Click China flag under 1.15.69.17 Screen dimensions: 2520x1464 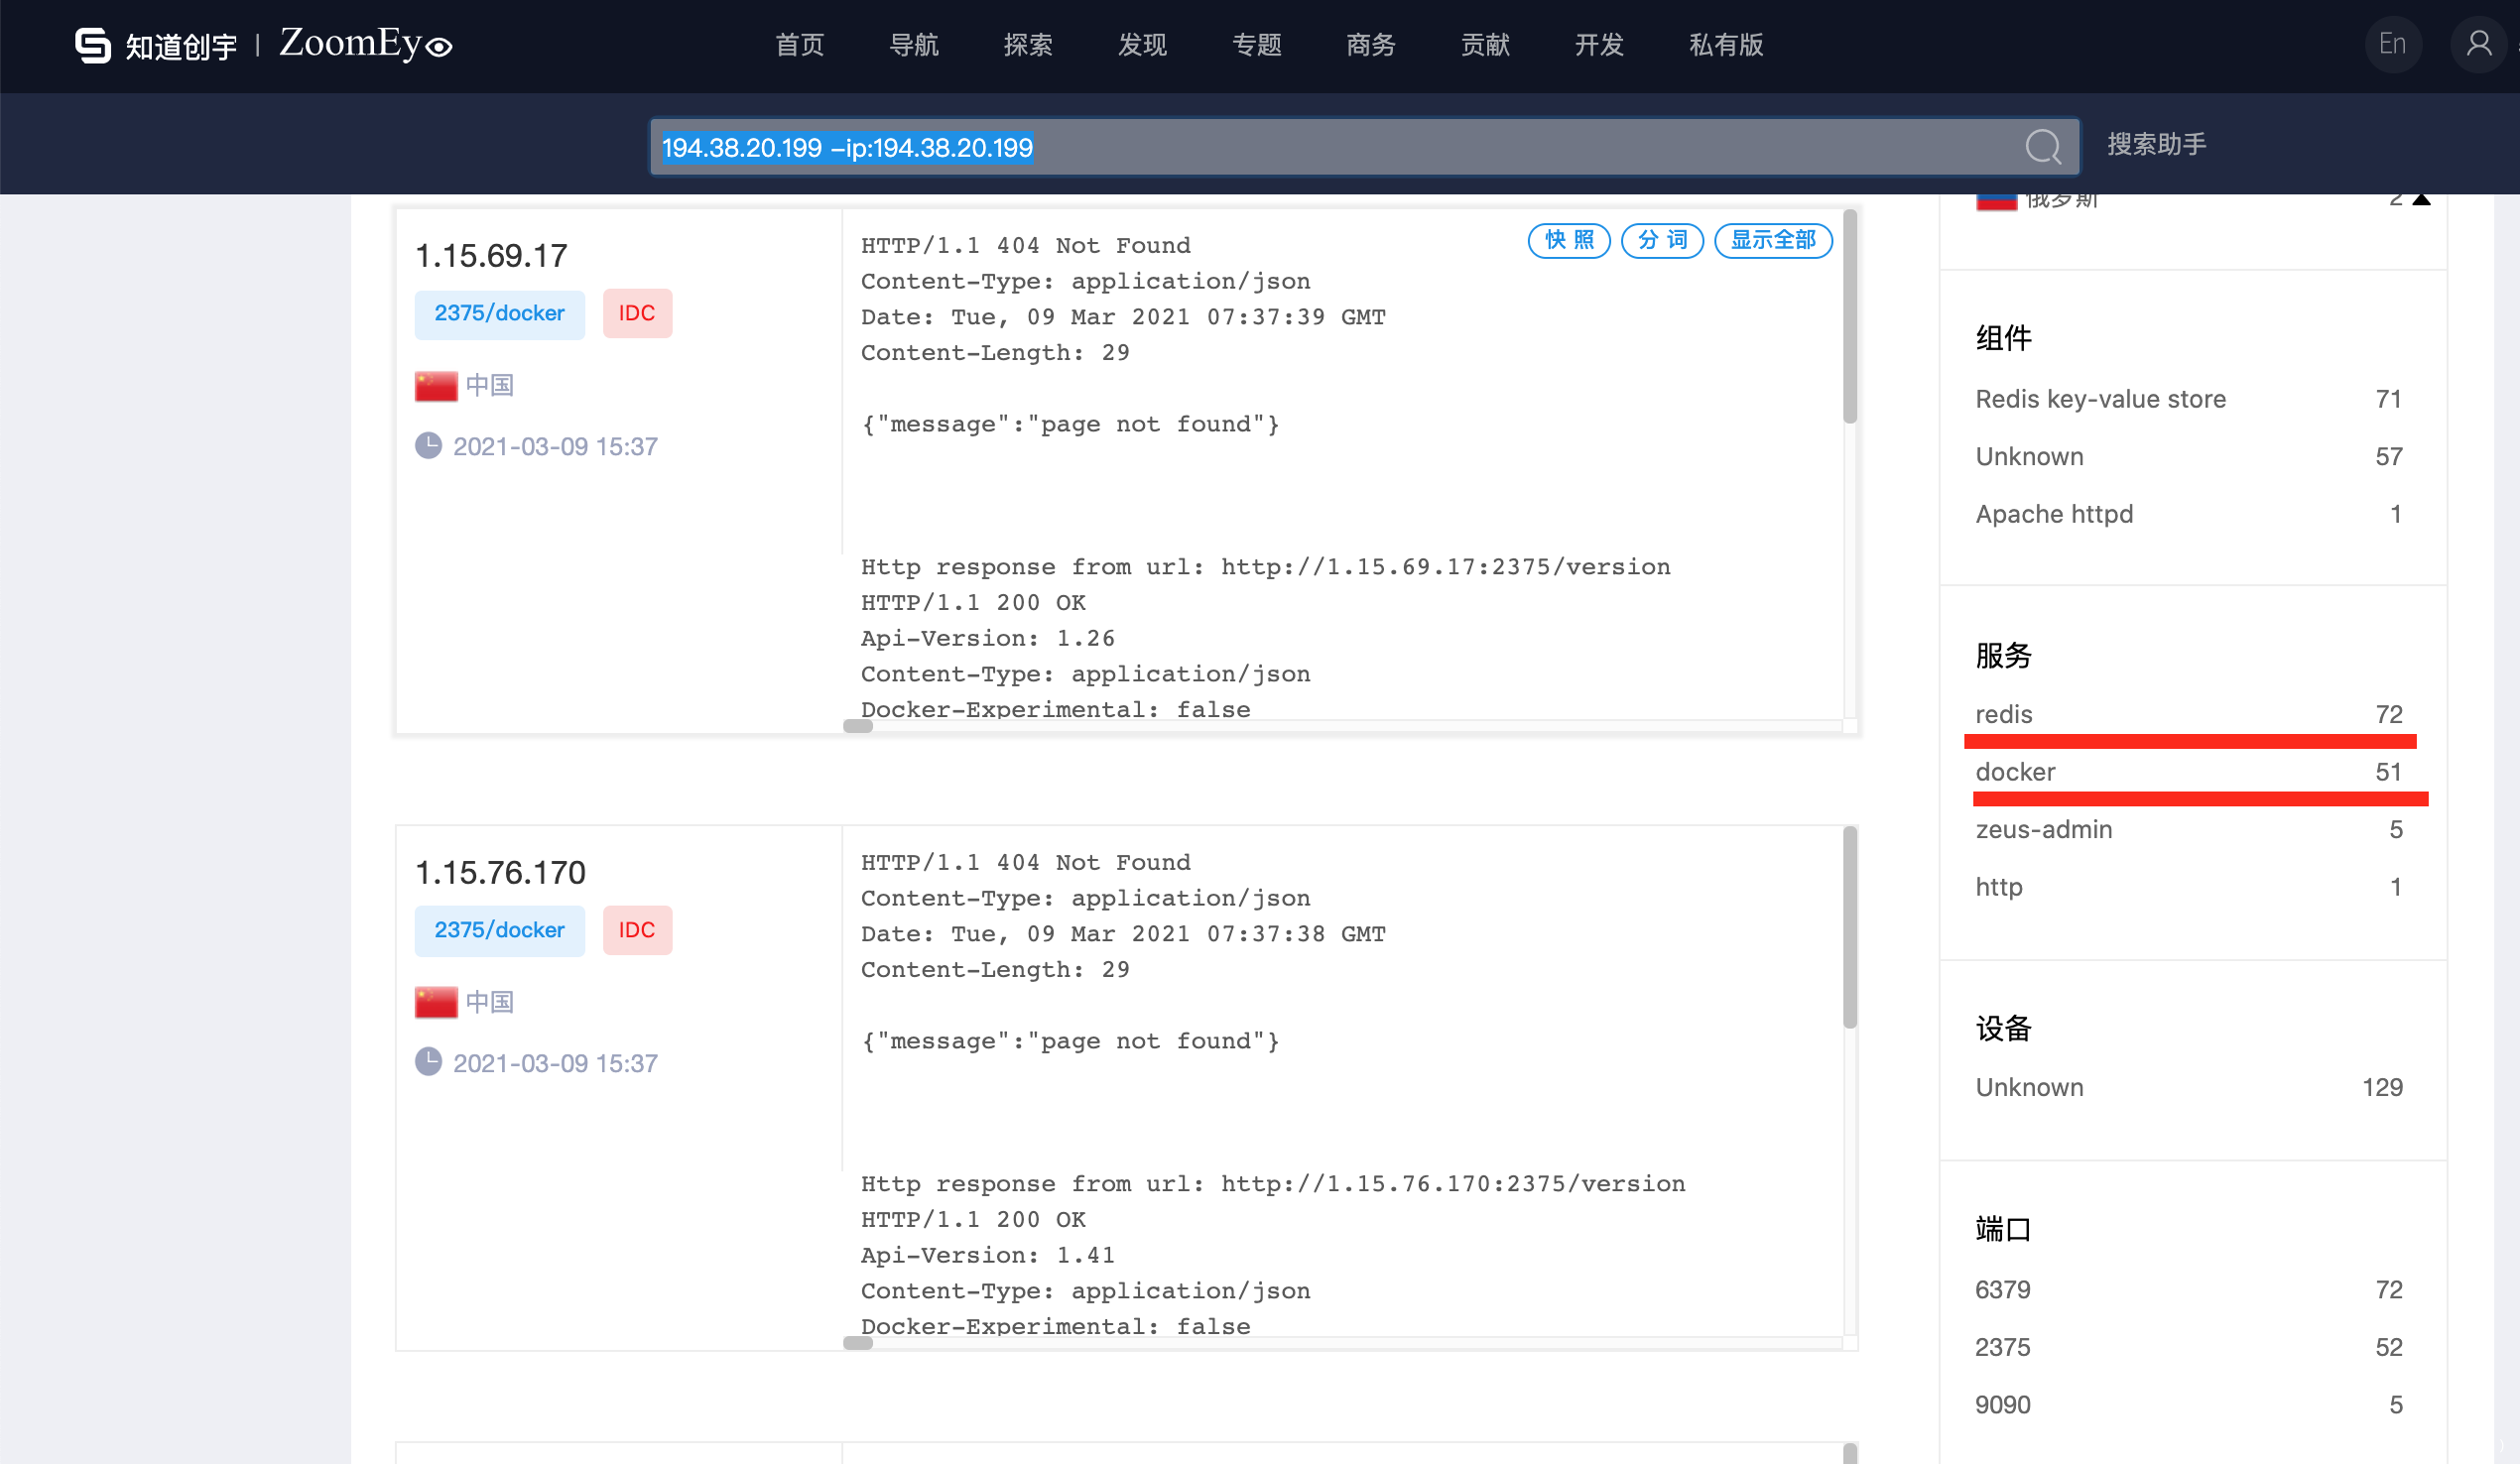coord(436,386)
